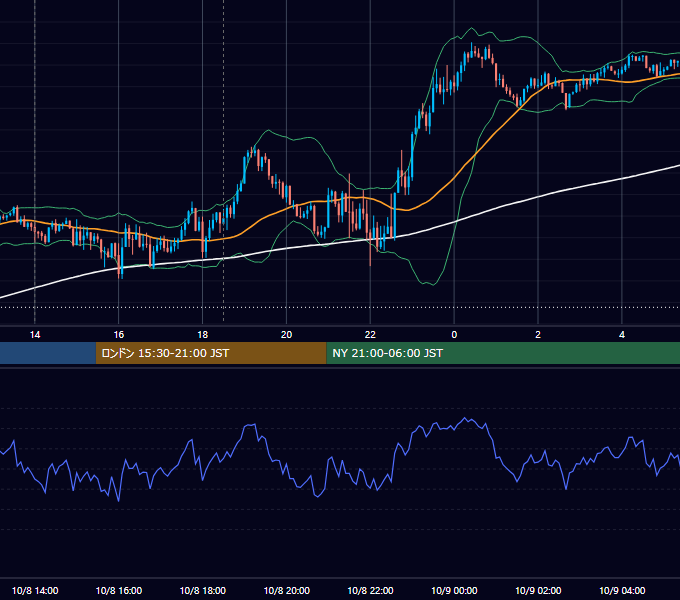
Task: Click the 10/8 16:00 date label
Action: pyautogui.click(x=119, y=590)
